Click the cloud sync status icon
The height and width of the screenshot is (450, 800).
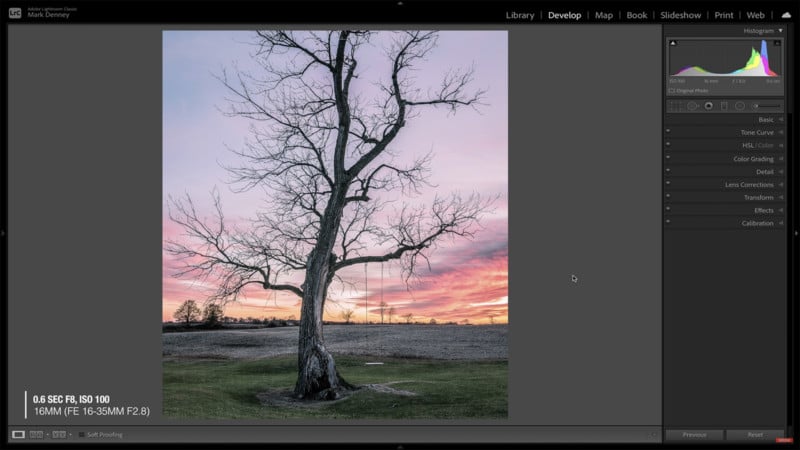[x=785, y=15]
